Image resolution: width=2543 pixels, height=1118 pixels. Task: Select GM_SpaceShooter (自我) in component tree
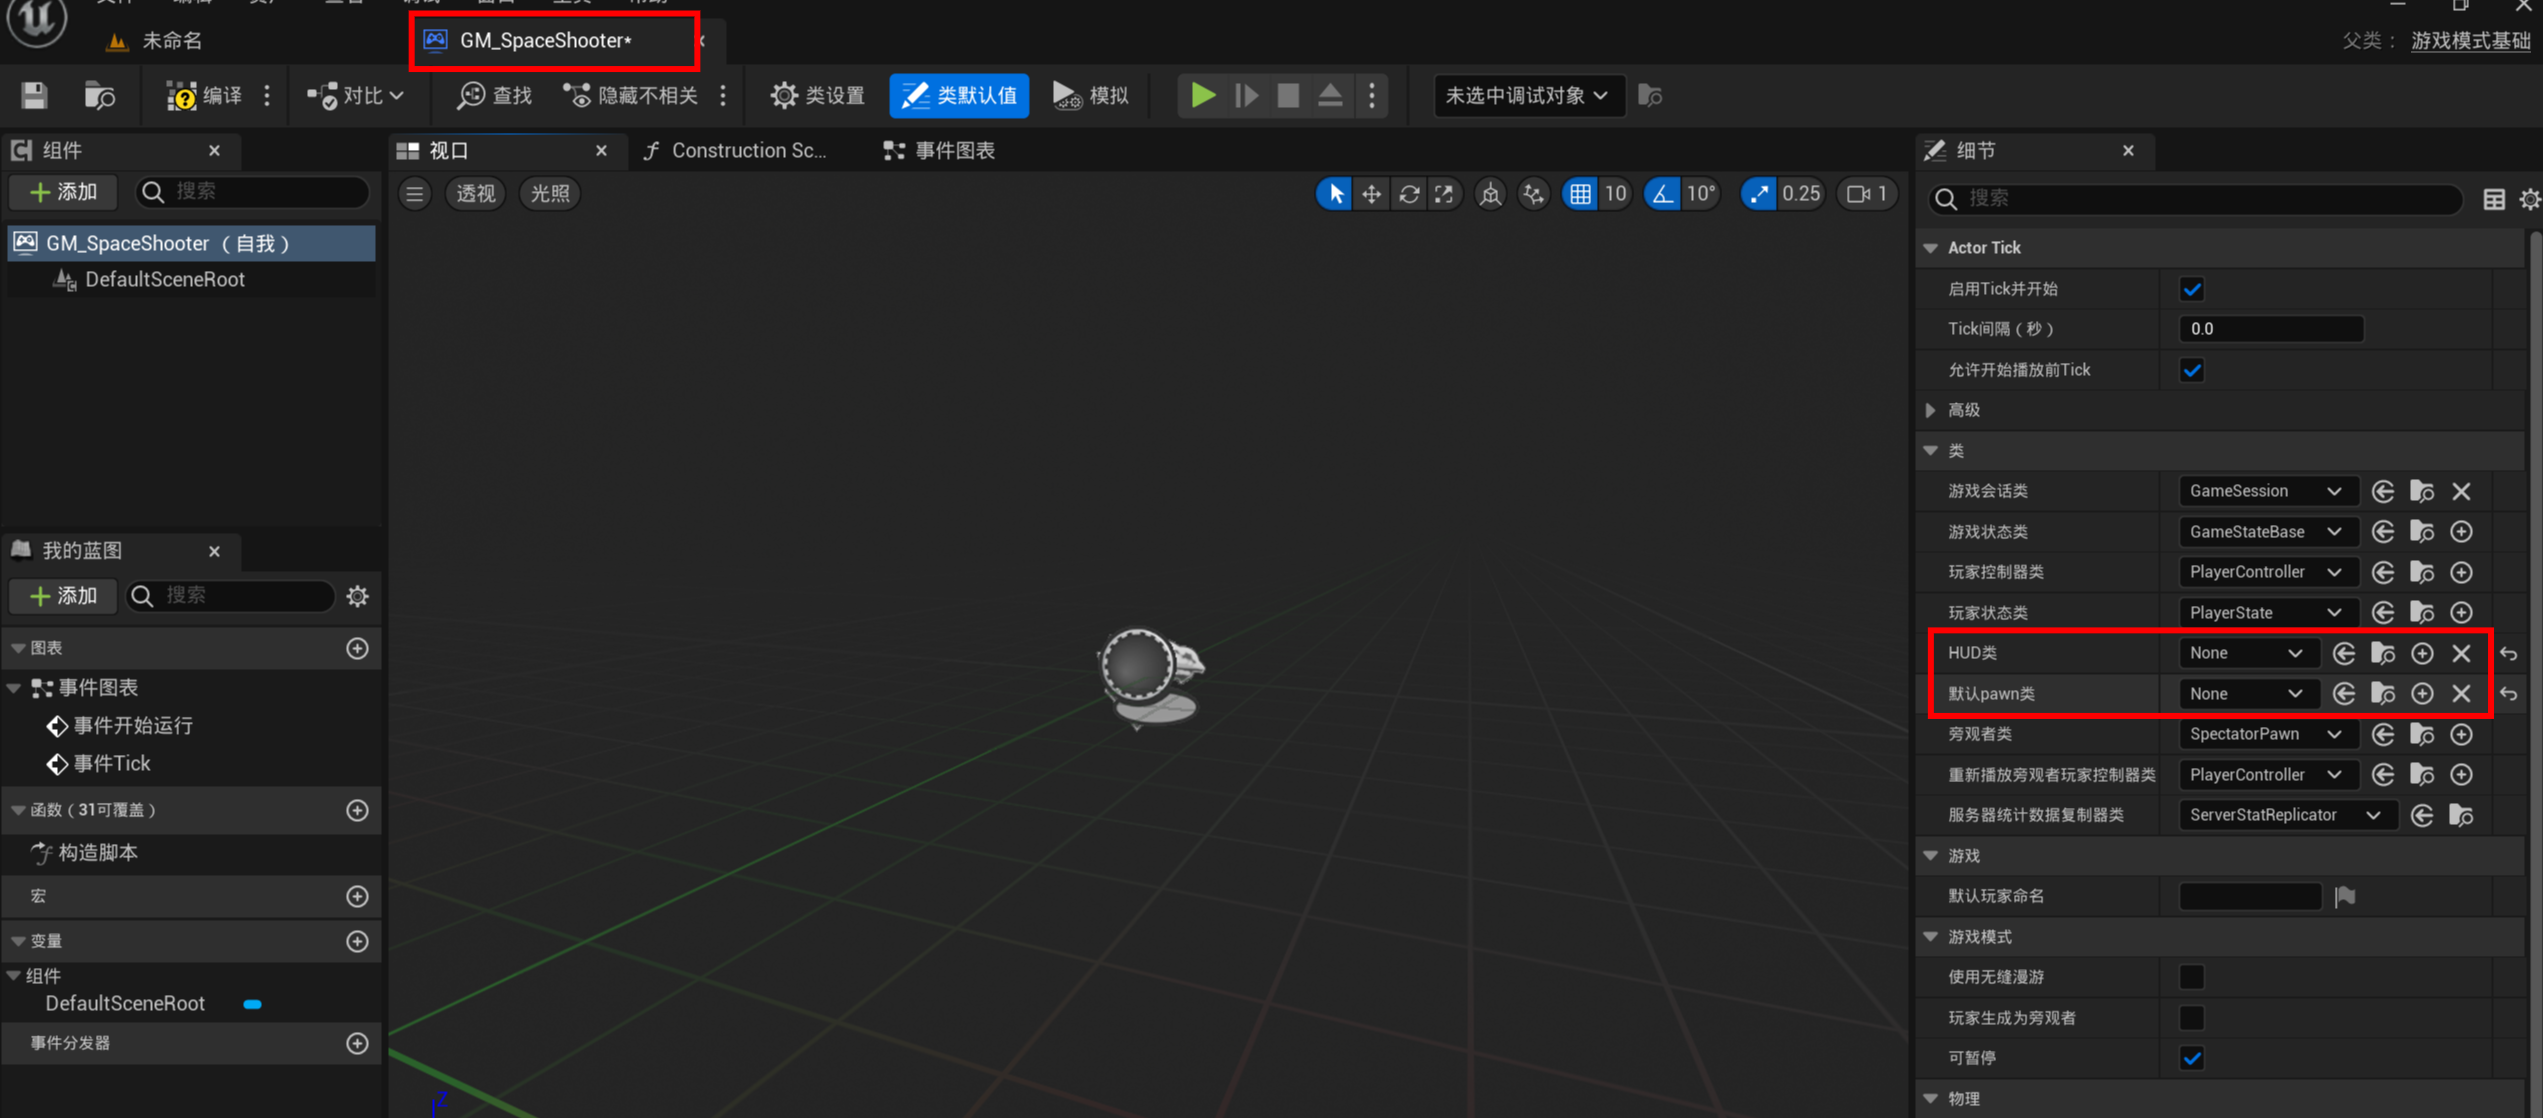click(x=191, y=243)
